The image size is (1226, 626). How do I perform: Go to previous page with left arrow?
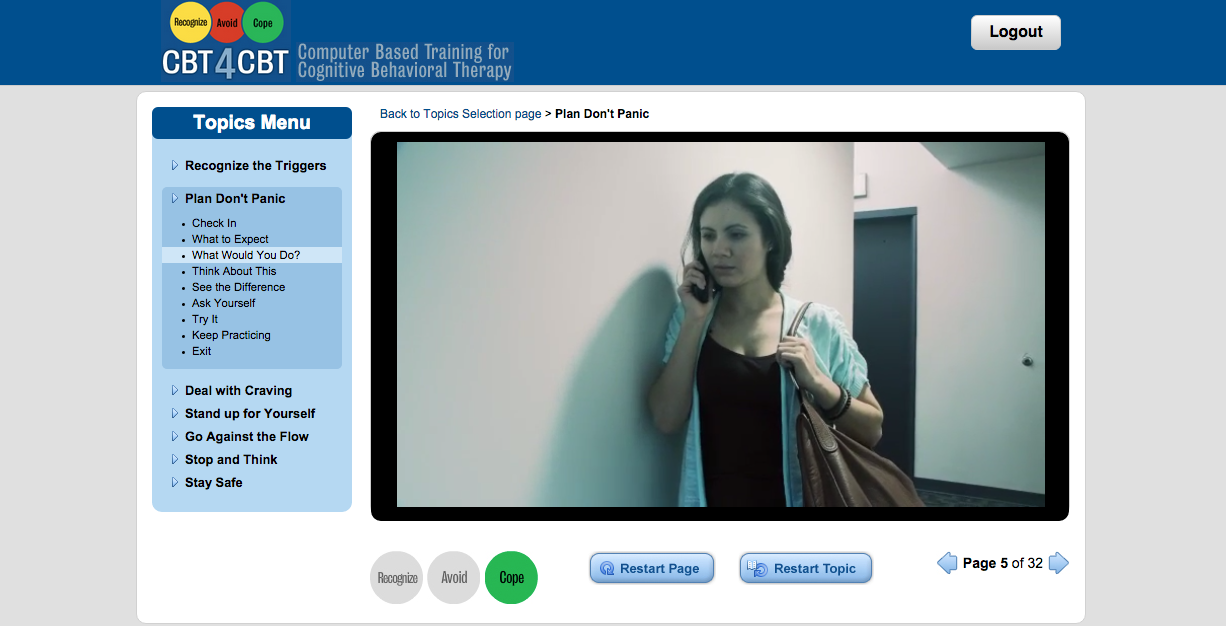click(947, 563)
